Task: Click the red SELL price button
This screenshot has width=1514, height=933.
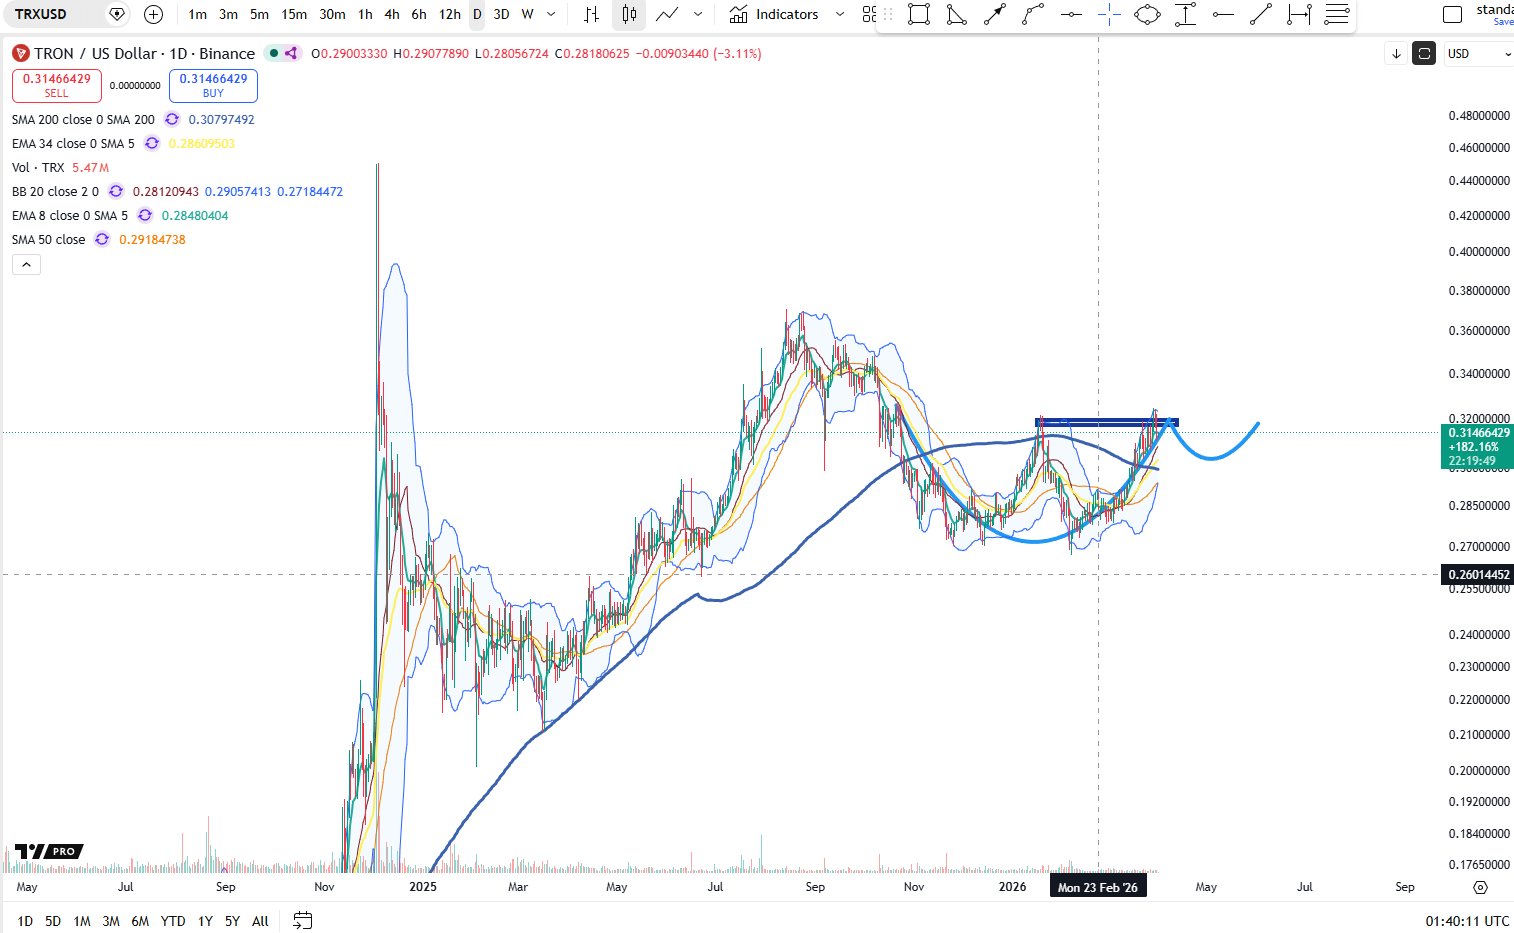Action: [x=57, y=85]
